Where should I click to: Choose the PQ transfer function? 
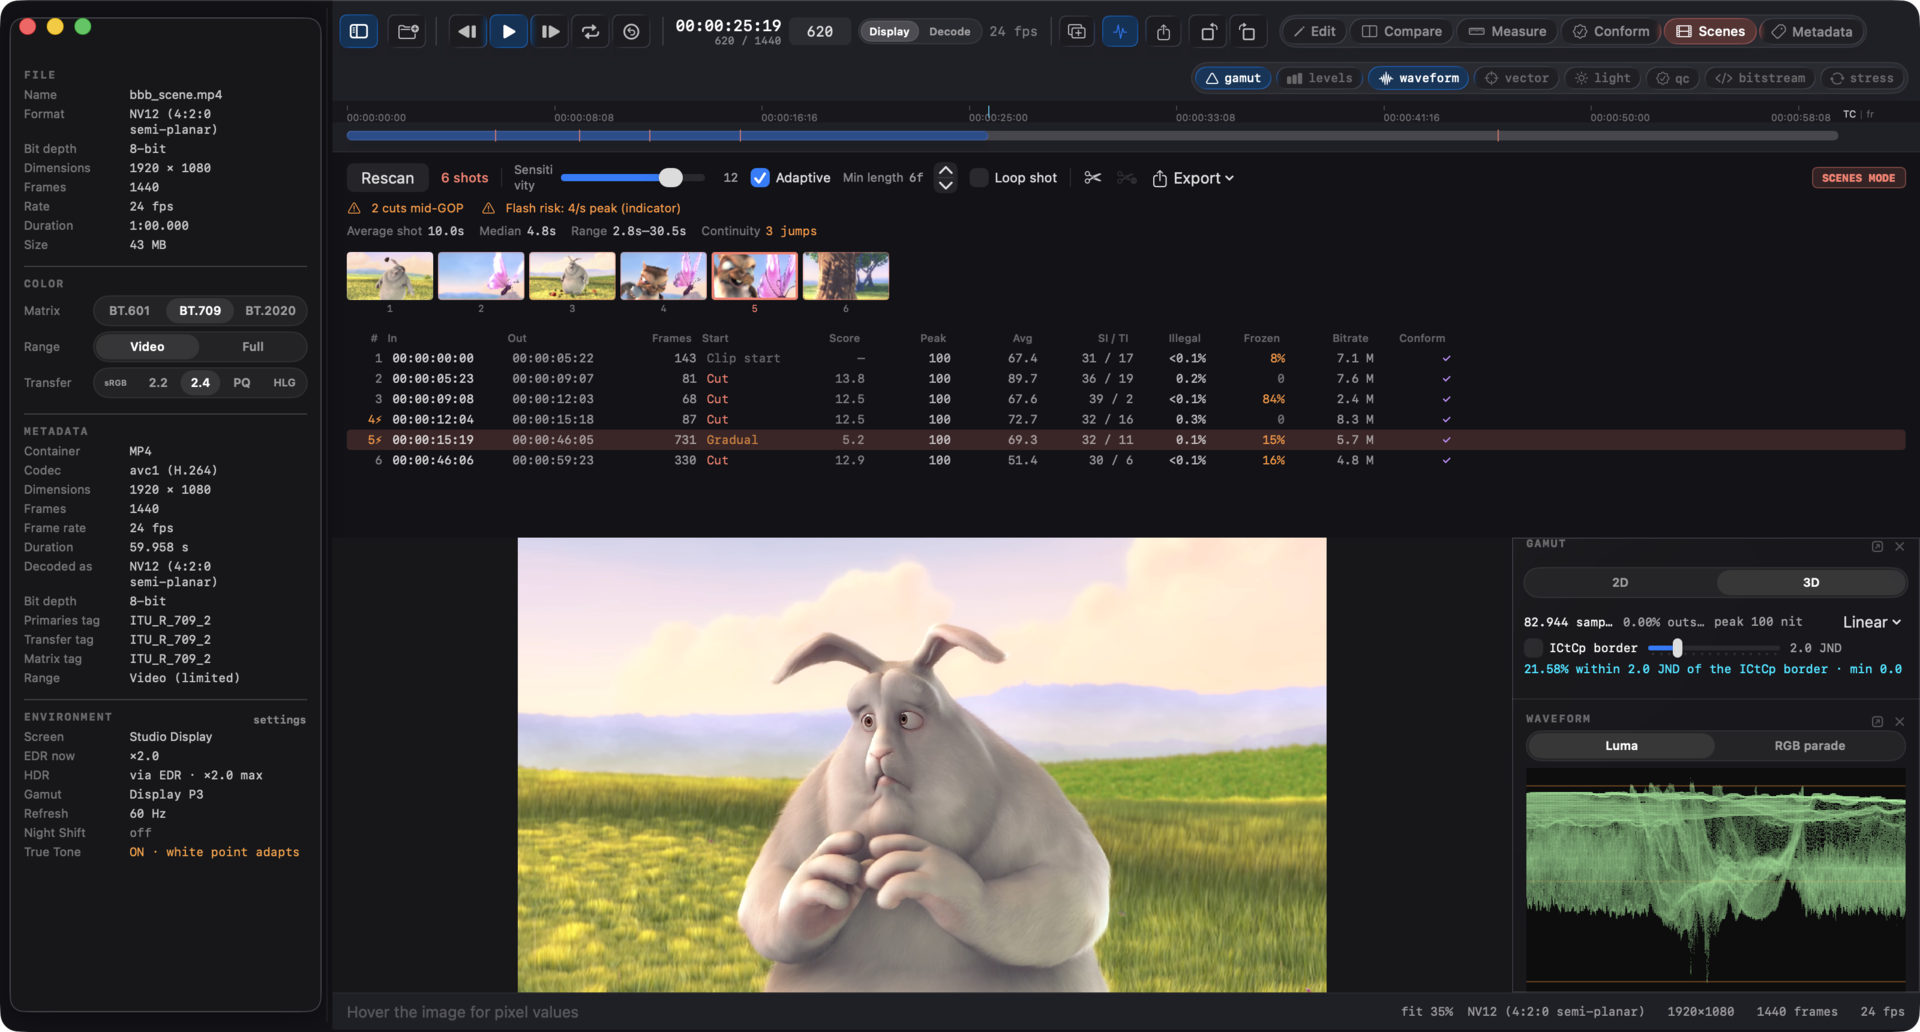click(x=242, y=383)
